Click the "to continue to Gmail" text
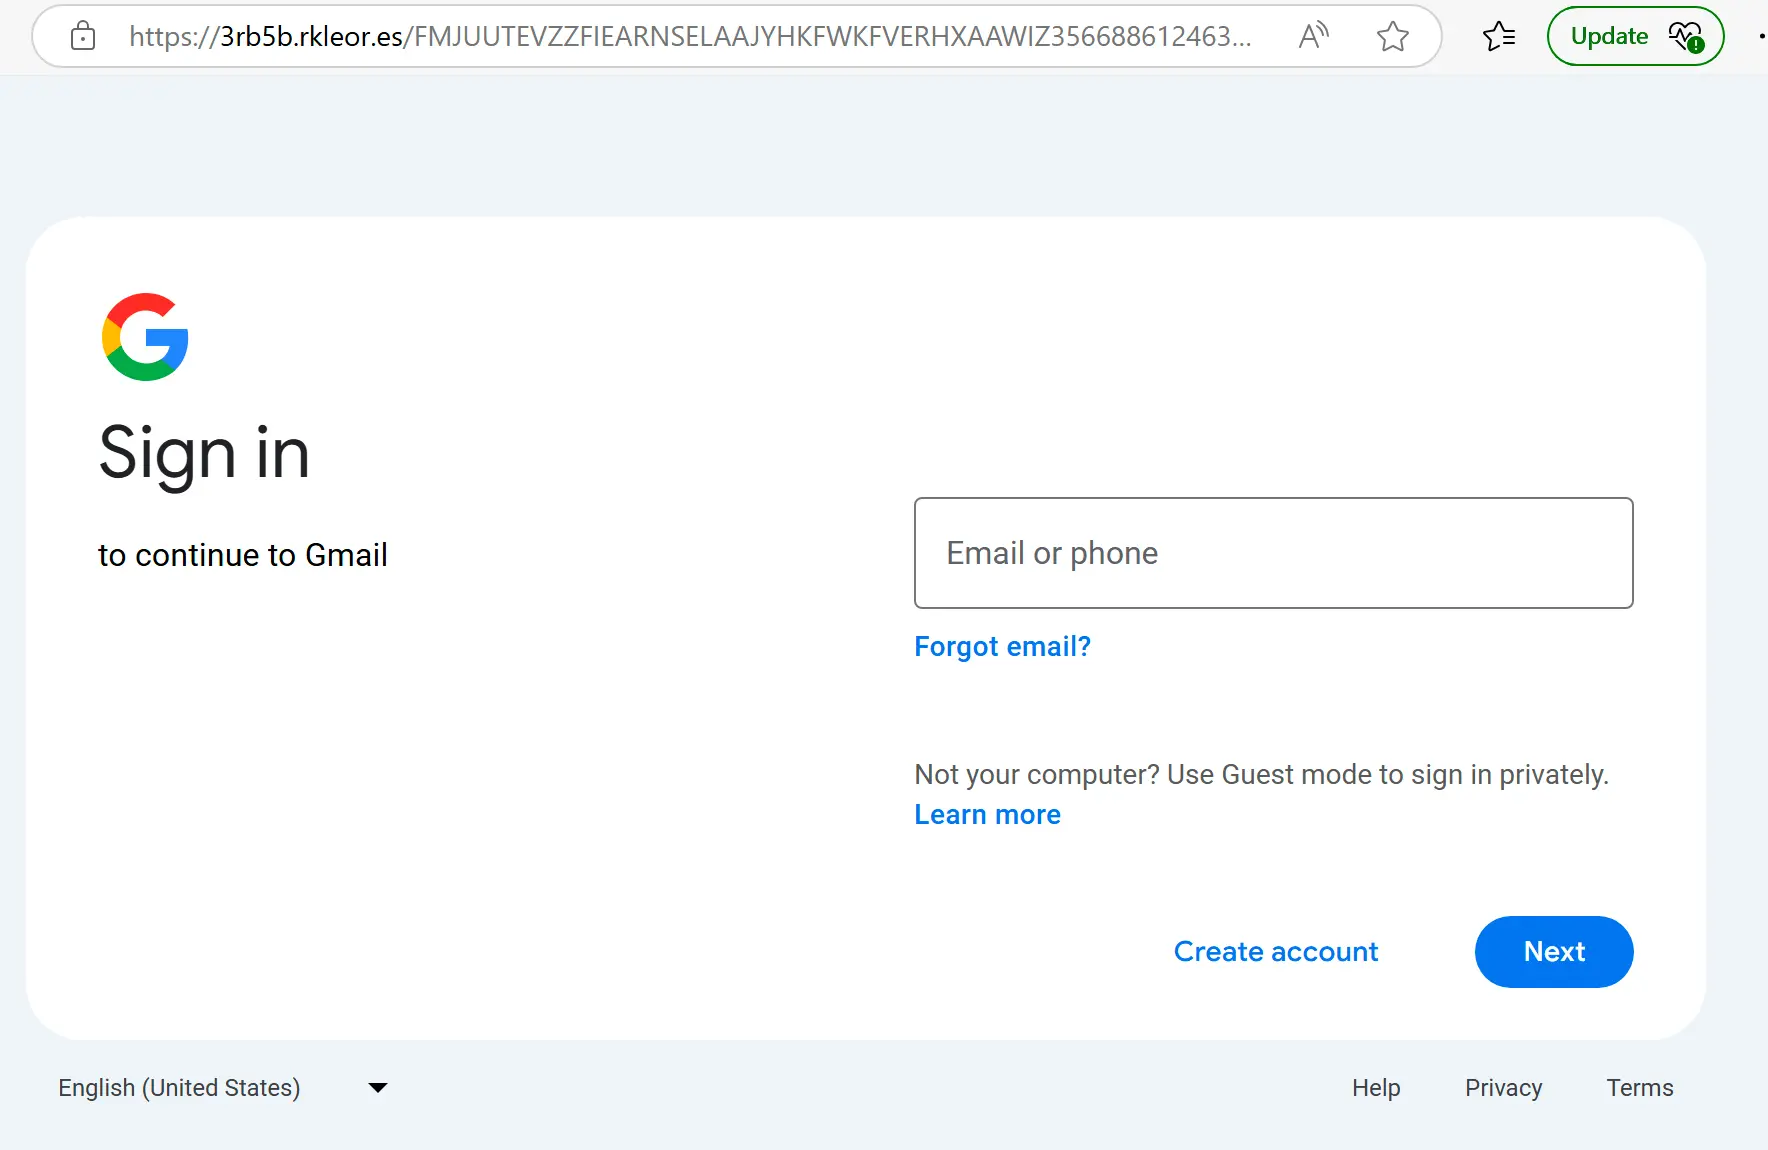Screen dimensions: 1768x1150 pos(242,555)
